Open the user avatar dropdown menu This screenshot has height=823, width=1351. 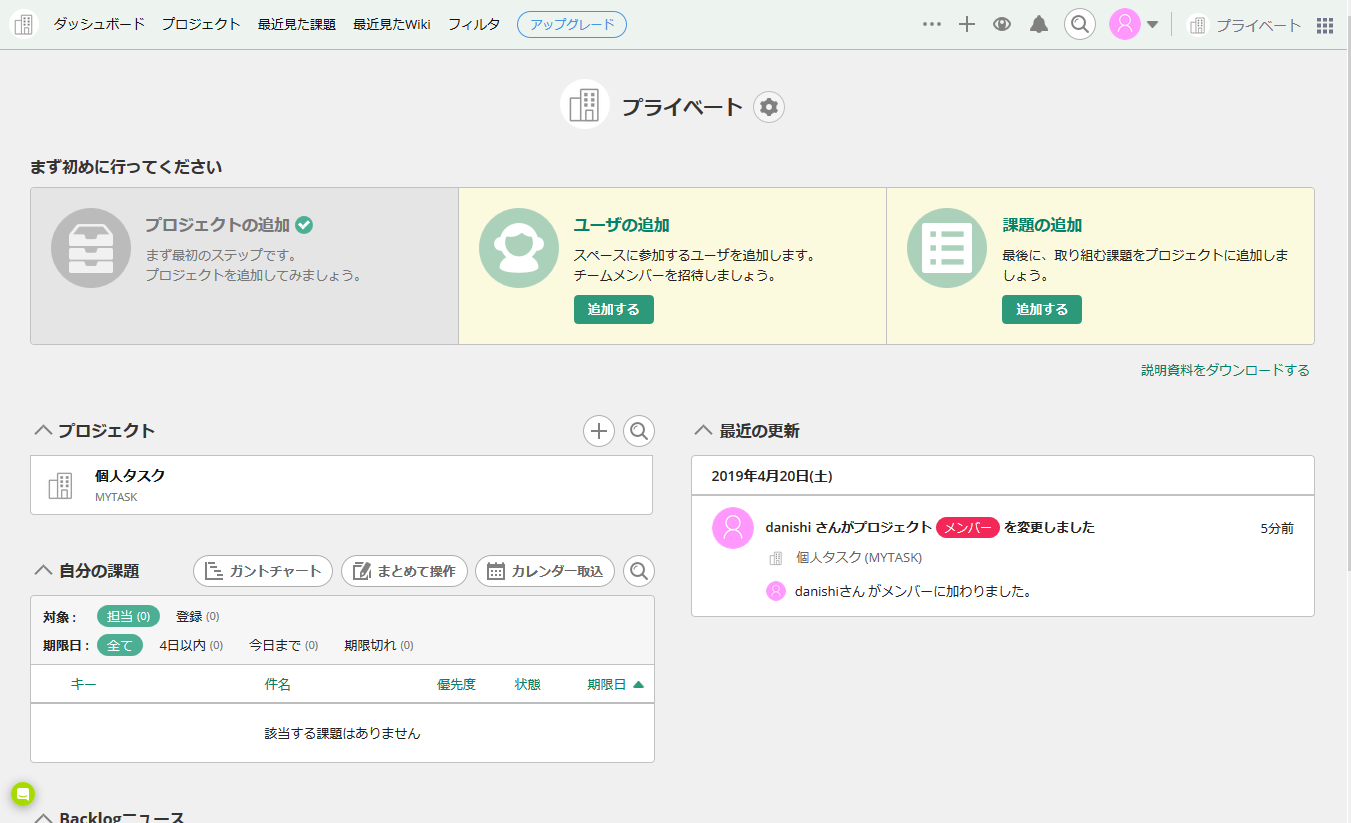click(1134, 25)
